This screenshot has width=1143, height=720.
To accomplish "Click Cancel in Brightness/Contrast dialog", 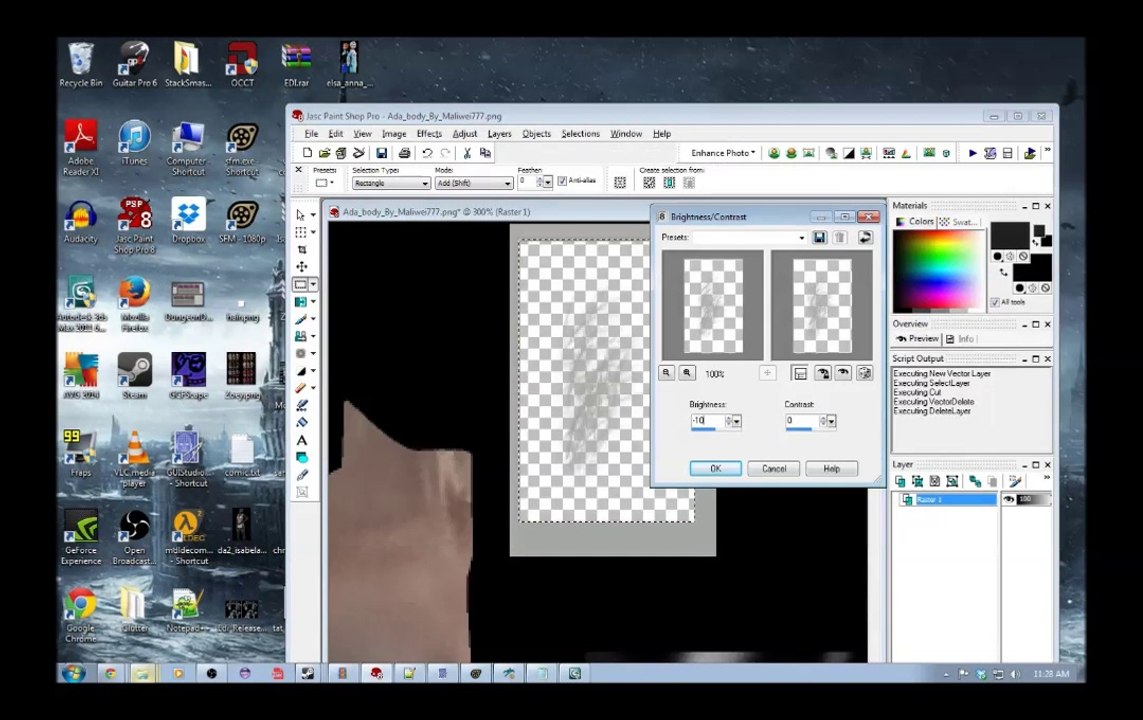I will 773,469.
